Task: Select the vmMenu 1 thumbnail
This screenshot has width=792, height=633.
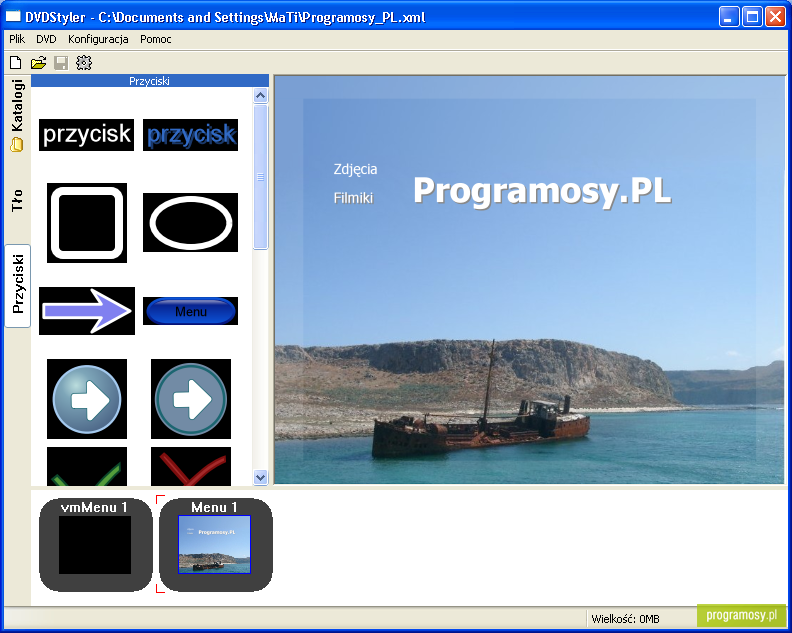Action: point(95,545)
